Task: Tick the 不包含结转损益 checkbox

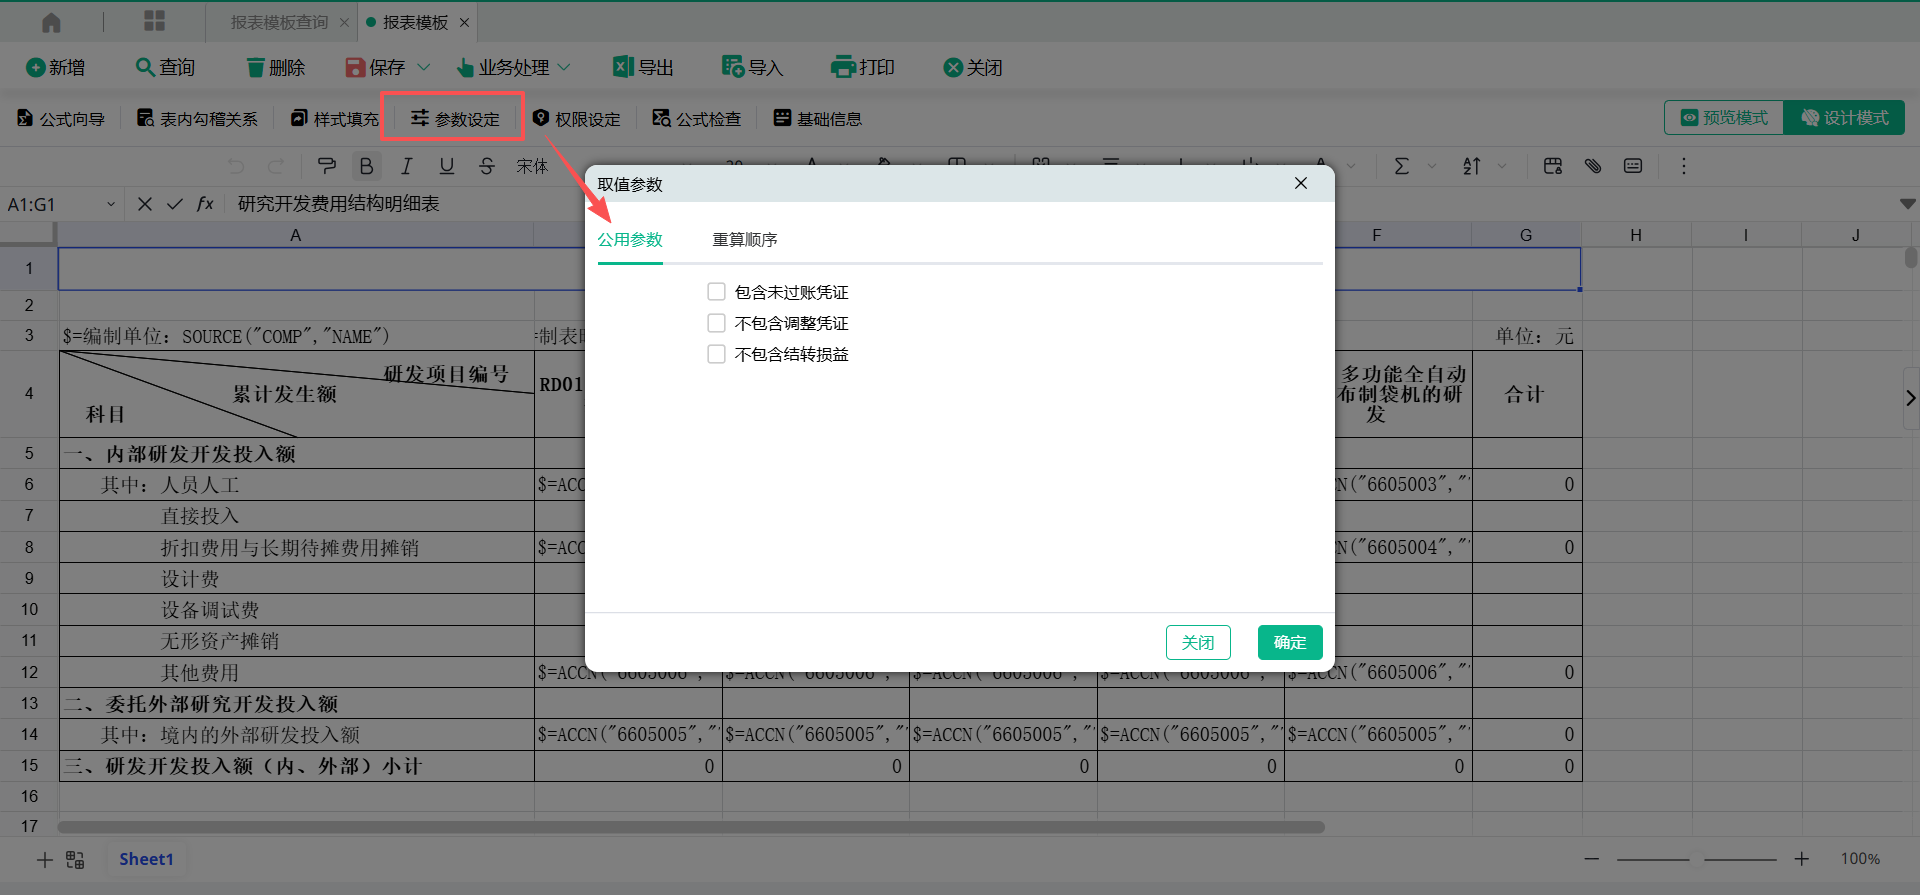Action: tap(716, 354)
